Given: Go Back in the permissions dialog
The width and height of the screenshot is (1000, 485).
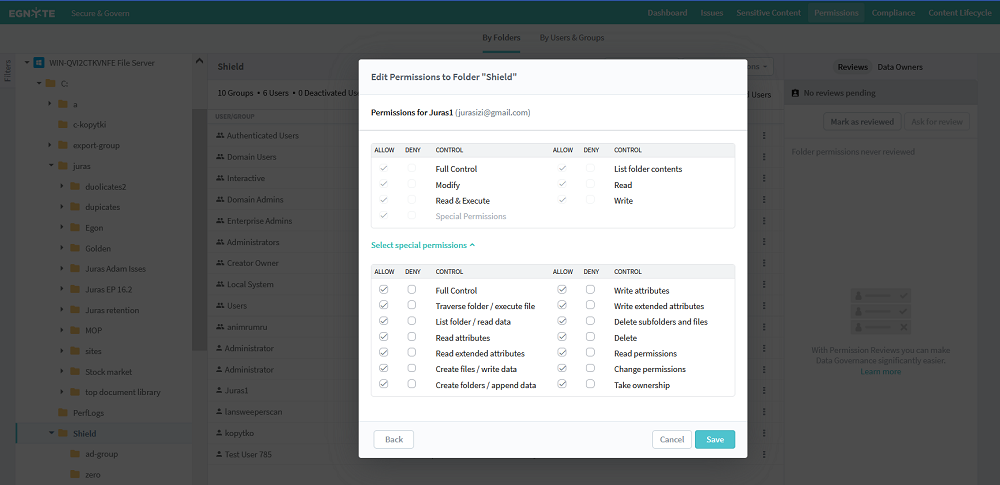Looking at the screenshot, I should (x=393, y=440).
